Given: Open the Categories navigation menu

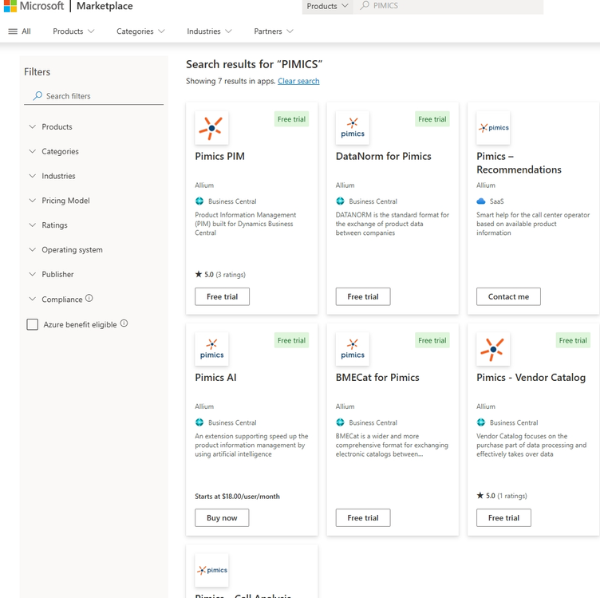Looking at the screenshot, I should coord(140,31).
